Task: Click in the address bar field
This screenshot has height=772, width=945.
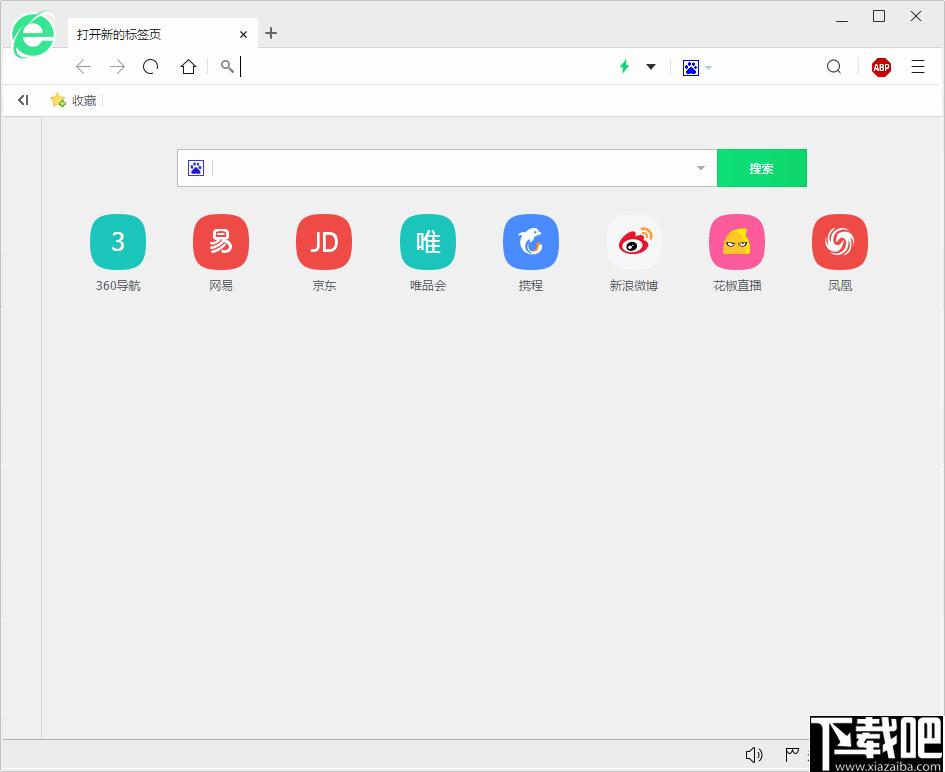Action: pos(422,66)
